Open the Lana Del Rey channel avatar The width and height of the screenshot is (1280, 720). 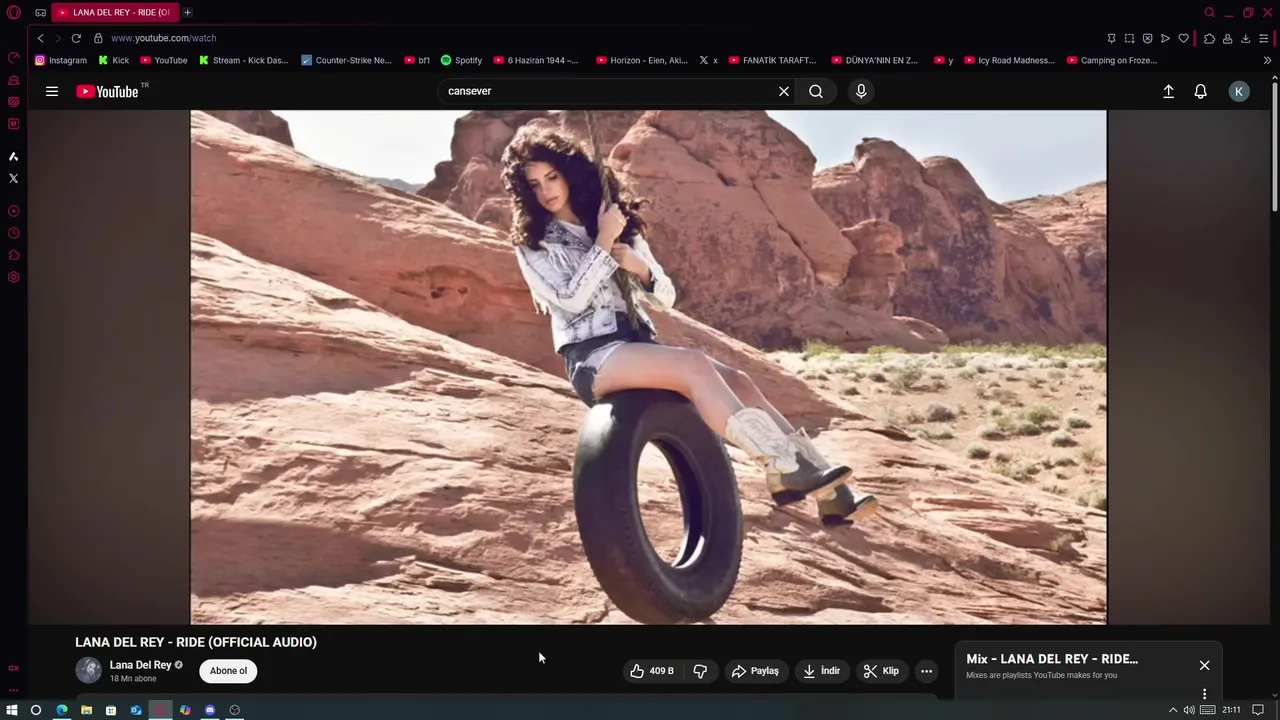88,670
